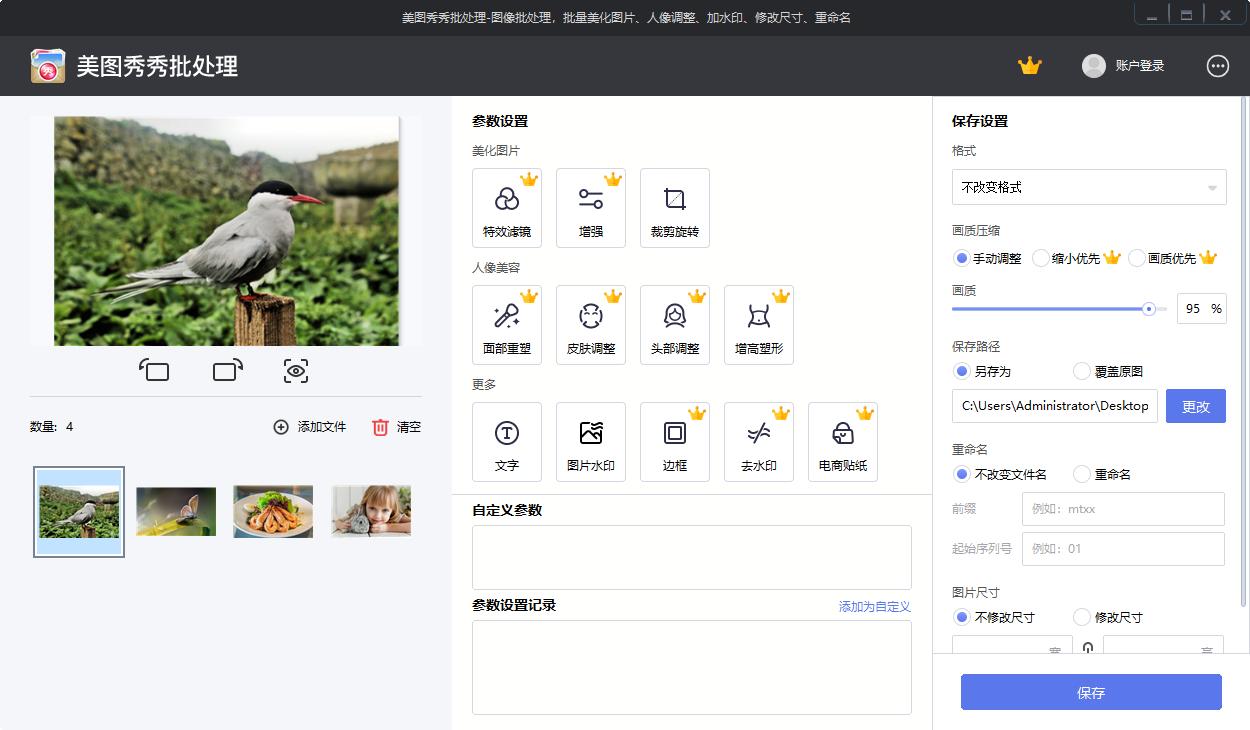The height and width of the screenshot is (730, 1250).
Task: Select the child with rabbit thumbnail
Action: click(371, 512)
